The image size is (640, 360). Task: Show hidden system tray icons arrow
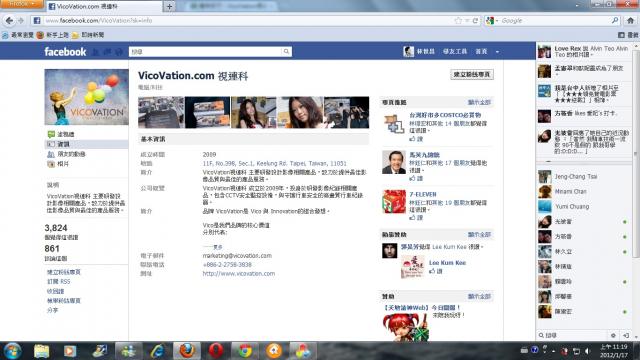pos(553,351)
